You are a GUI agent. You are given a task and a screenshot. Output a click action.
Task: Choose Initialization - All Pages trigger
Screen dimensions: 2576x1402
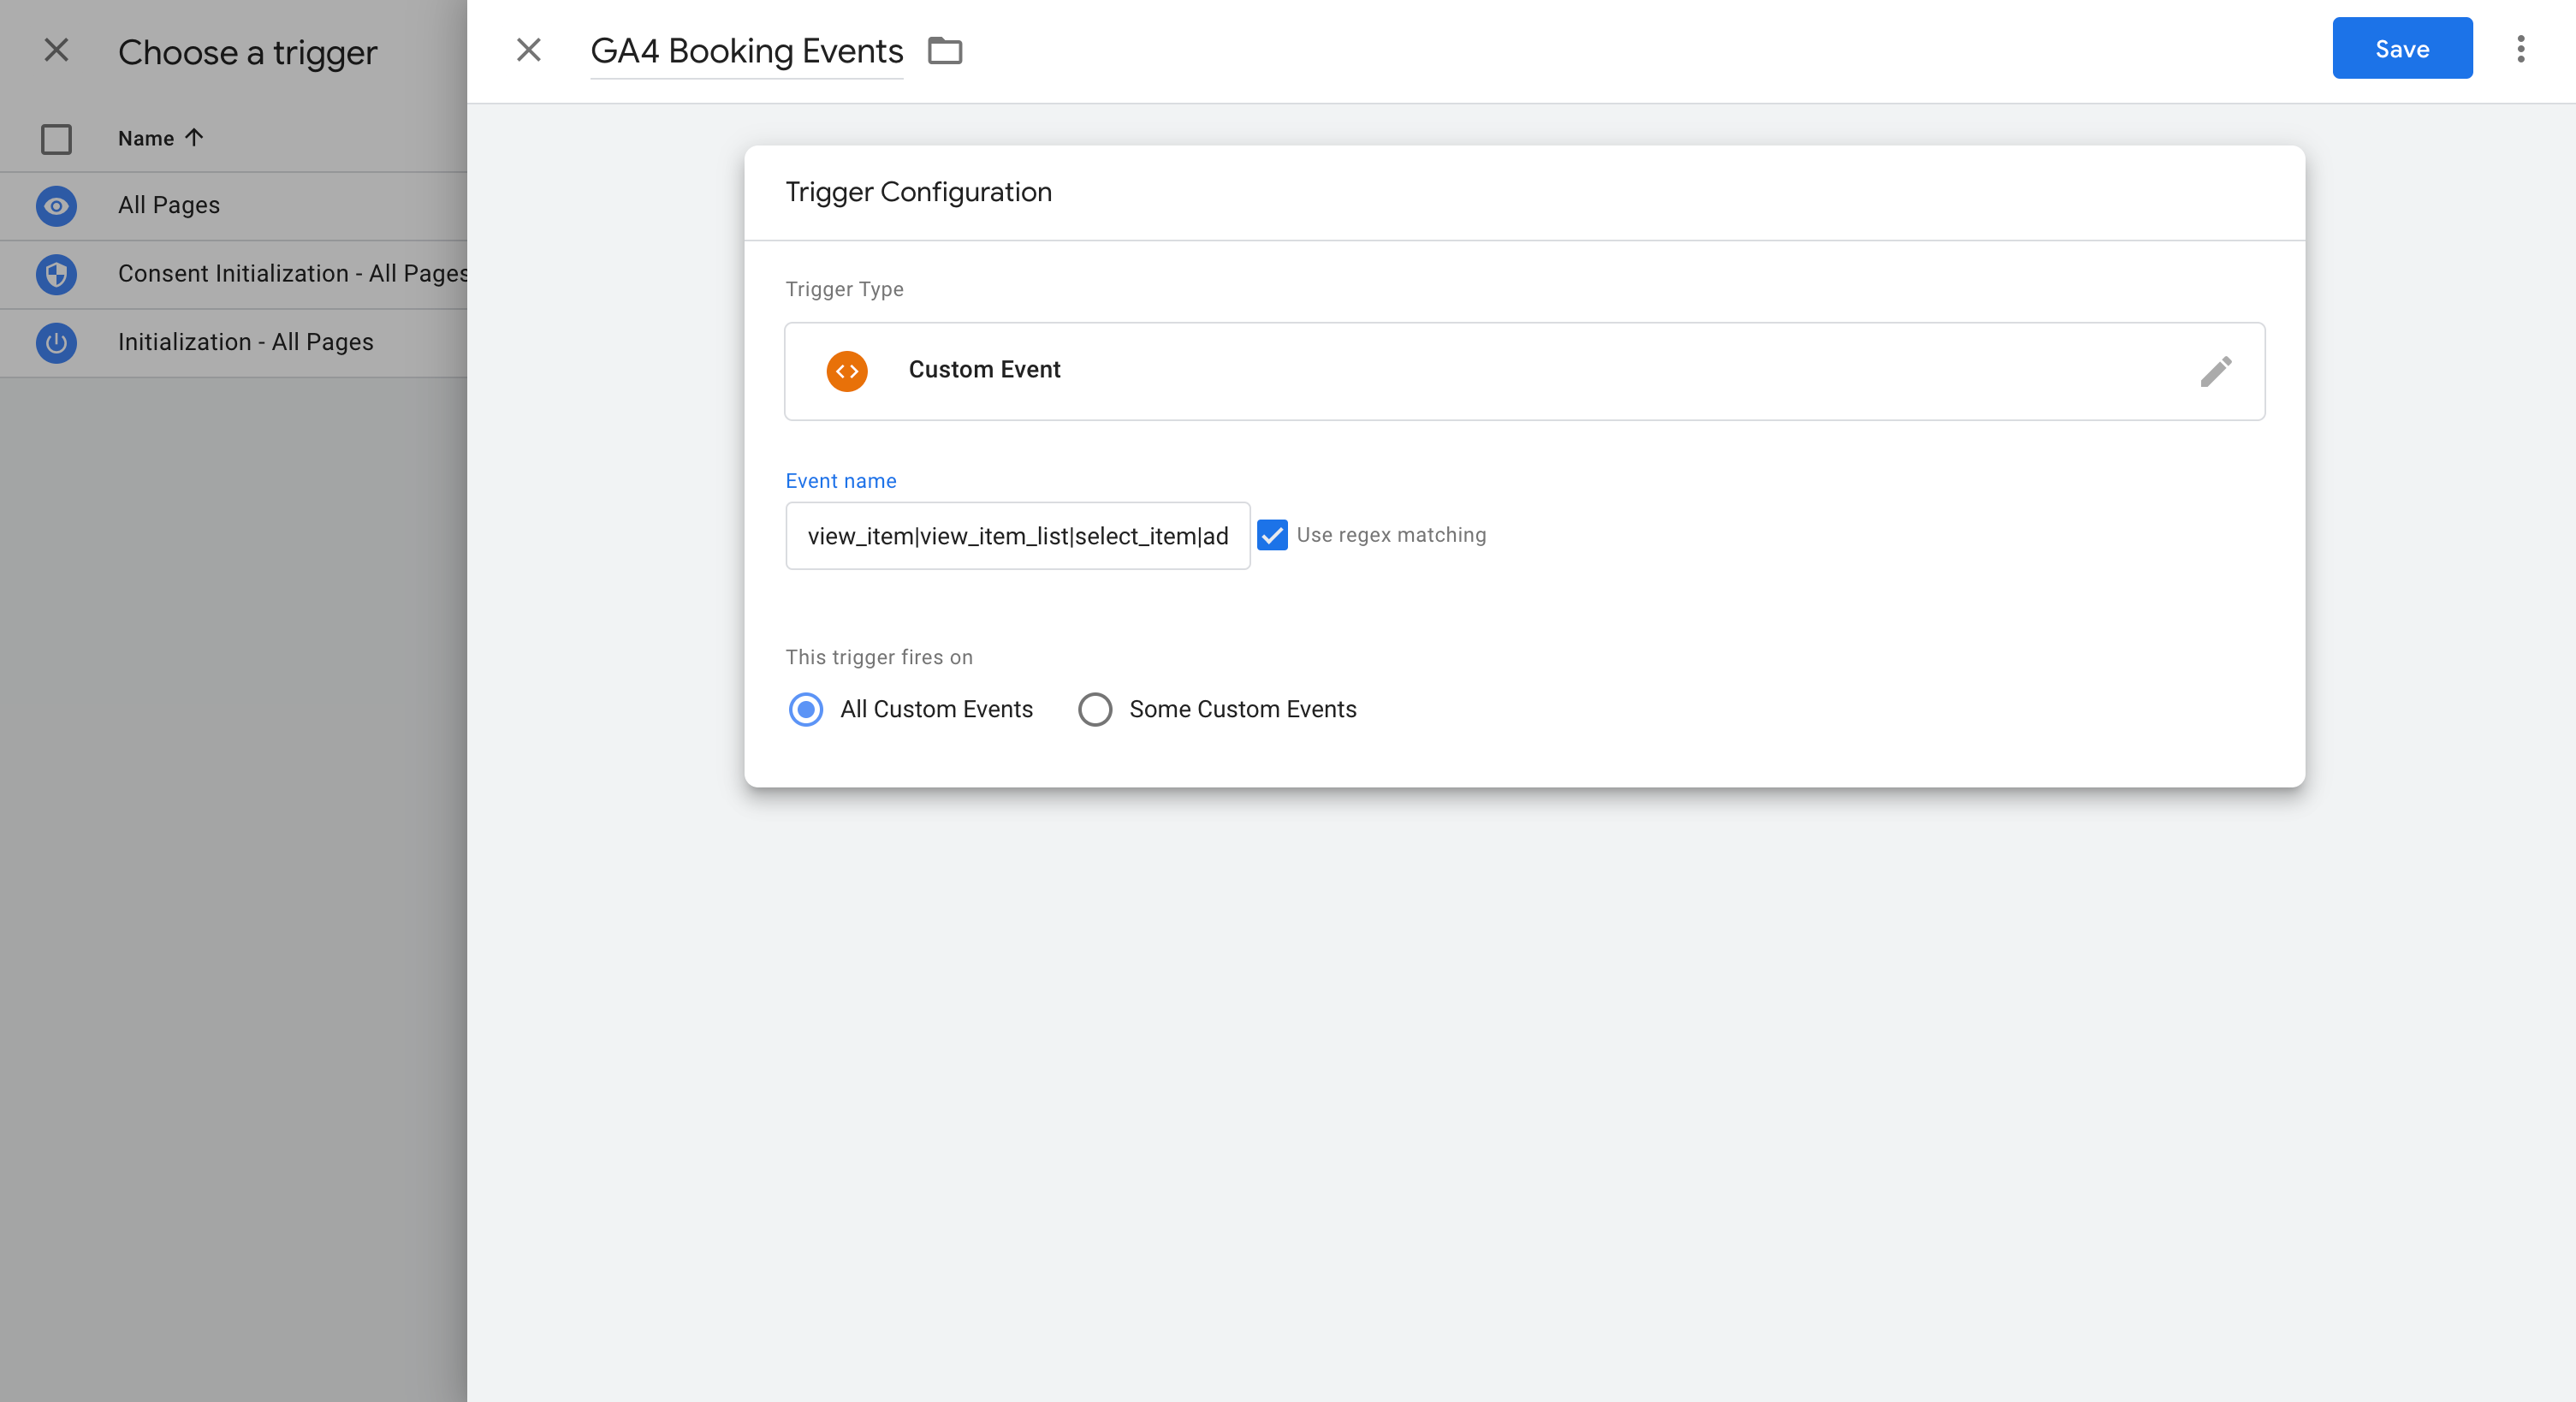pos(234,343)
